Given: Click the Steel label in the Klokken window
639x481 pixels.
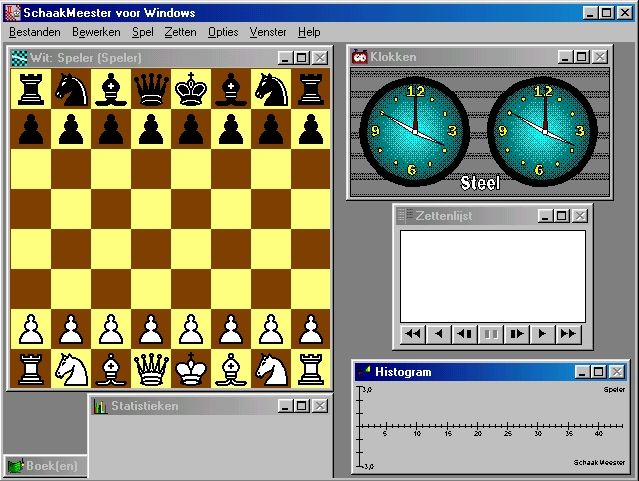Looking at the screenshot, I should [480, 183].
